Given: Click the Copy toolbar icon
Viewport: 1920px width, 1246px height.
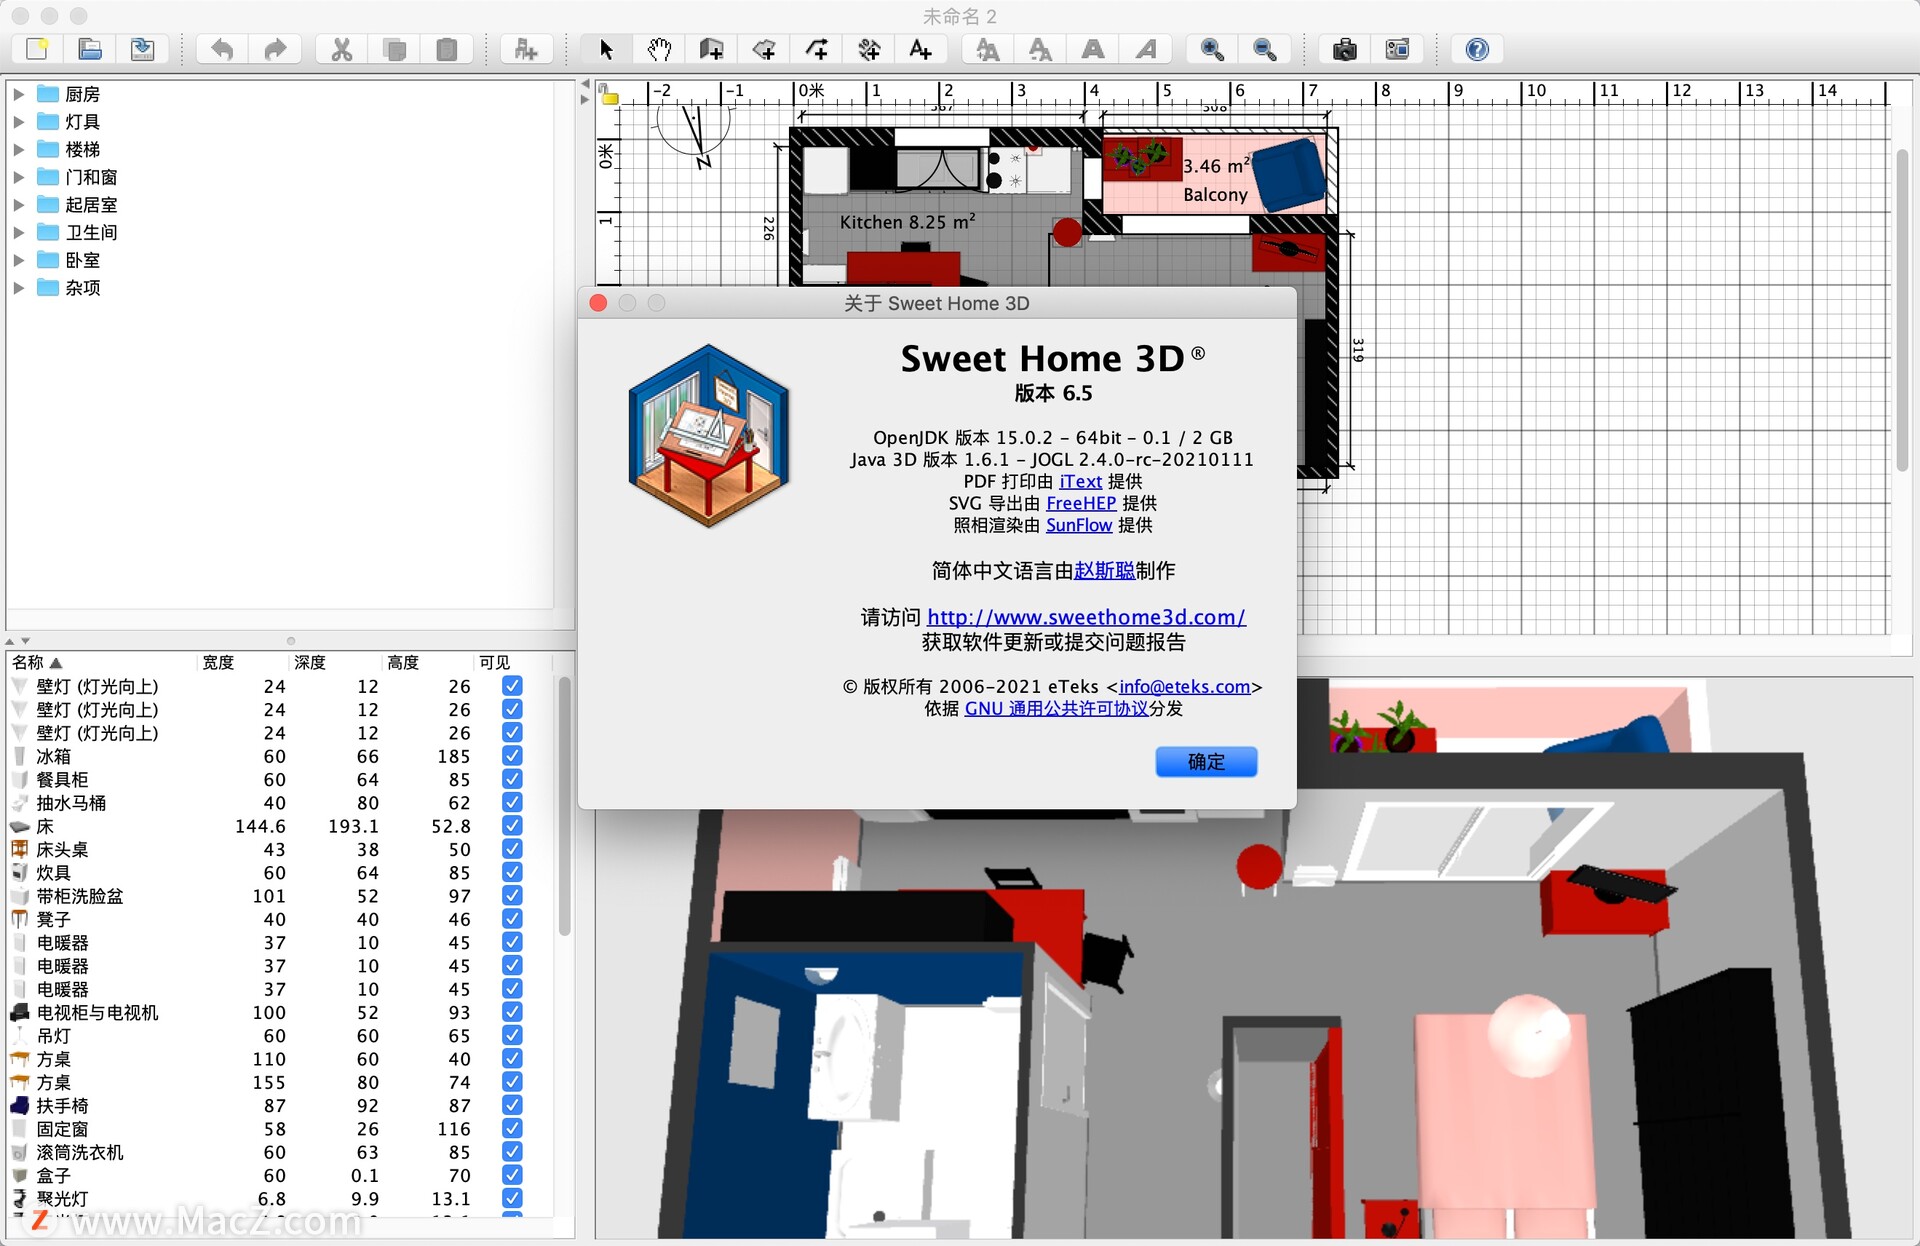Looking at the screenshot, I should click(x=395, y=49).
